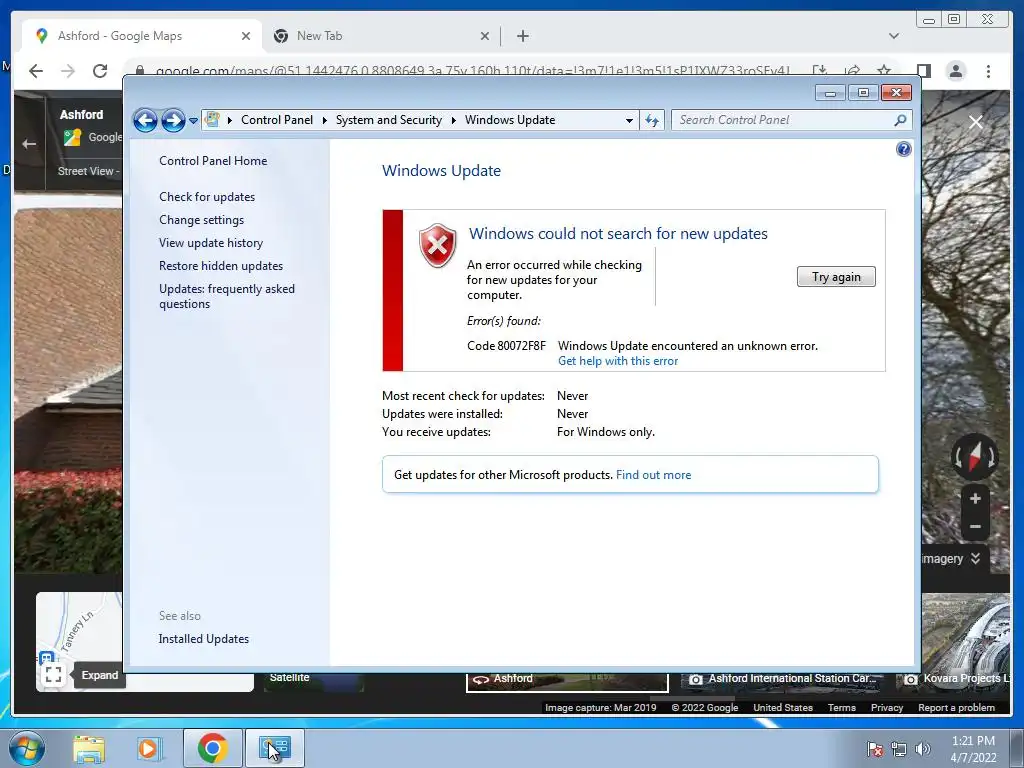Close Street View with the X

pos(976,122)
